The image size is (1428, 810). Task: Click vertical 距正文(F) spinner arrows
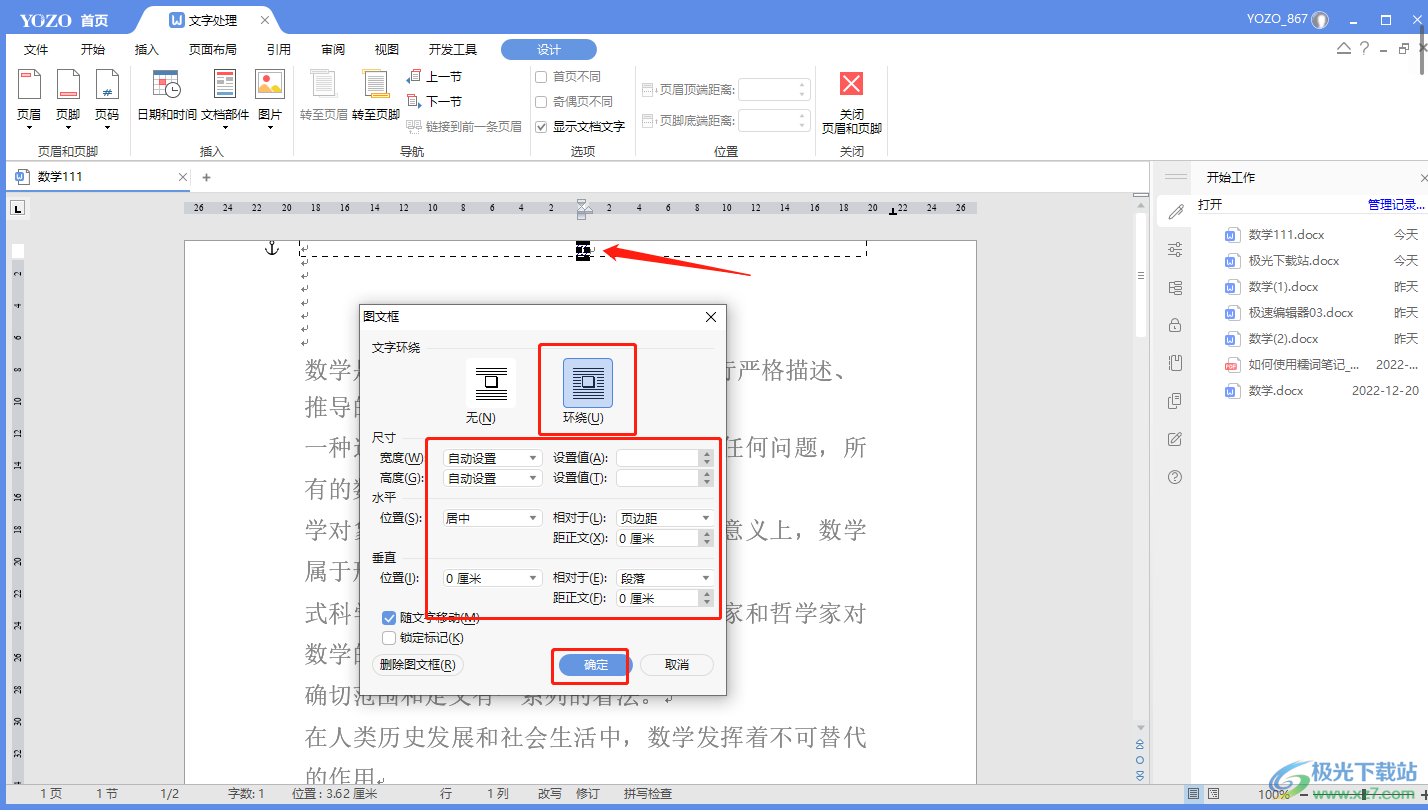coord(707,598)
